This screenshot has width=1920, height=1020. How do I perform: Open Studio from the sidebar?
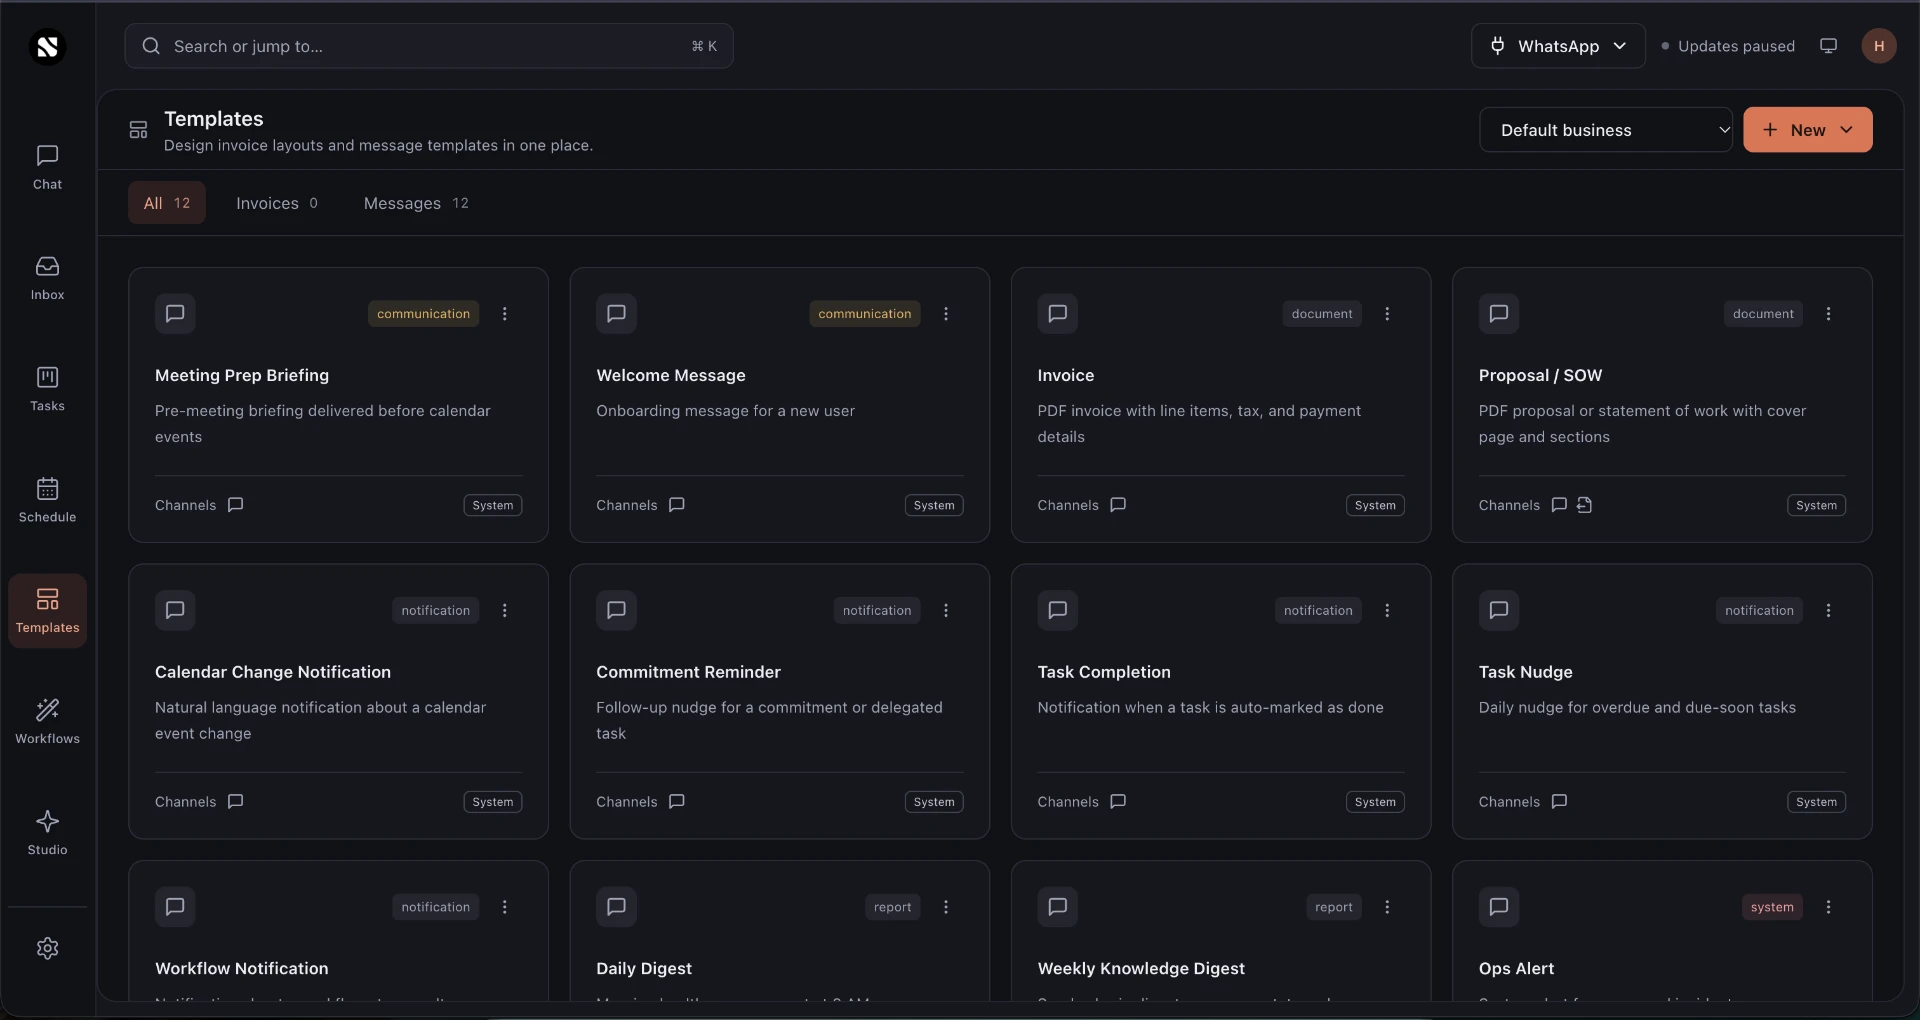47,833
